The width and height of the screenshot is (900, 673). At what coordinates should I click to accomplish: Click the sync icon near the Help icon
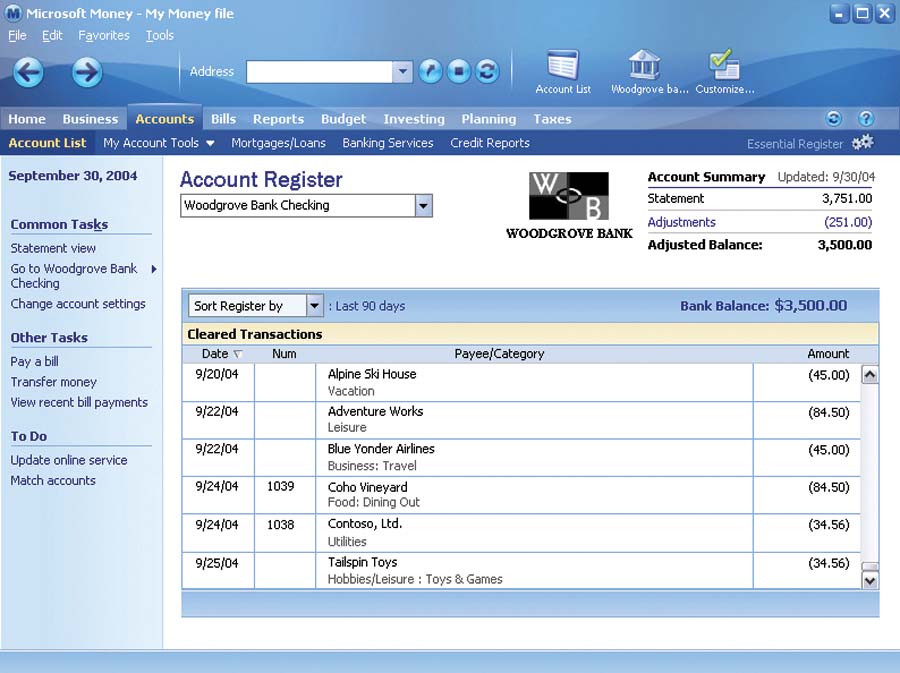[833, 119]
